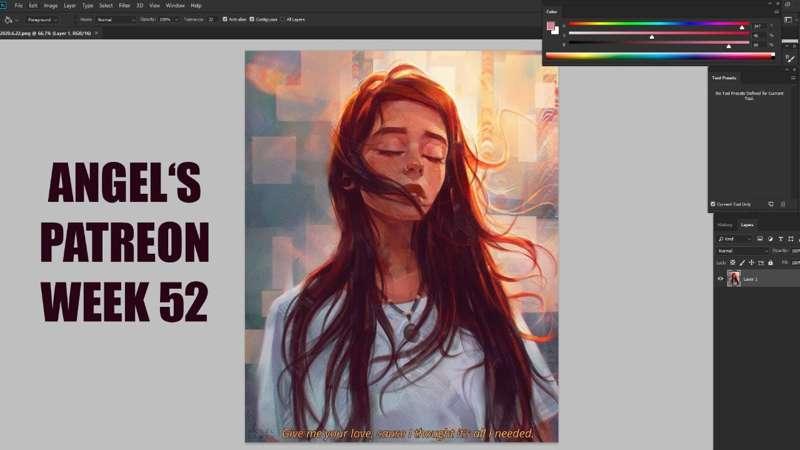Pick a color from the spectrum ramp
The height and width of the screenshot is (450, 800).
point(660,56)
